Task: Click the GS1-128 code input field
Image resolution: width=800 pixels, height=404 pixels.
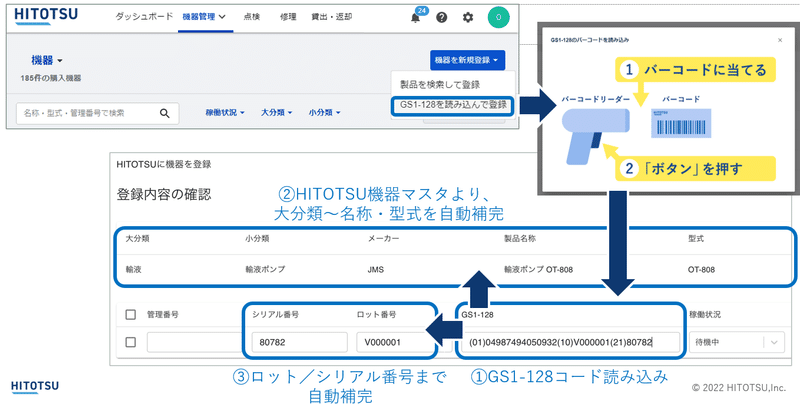Action: pos(571,342)
